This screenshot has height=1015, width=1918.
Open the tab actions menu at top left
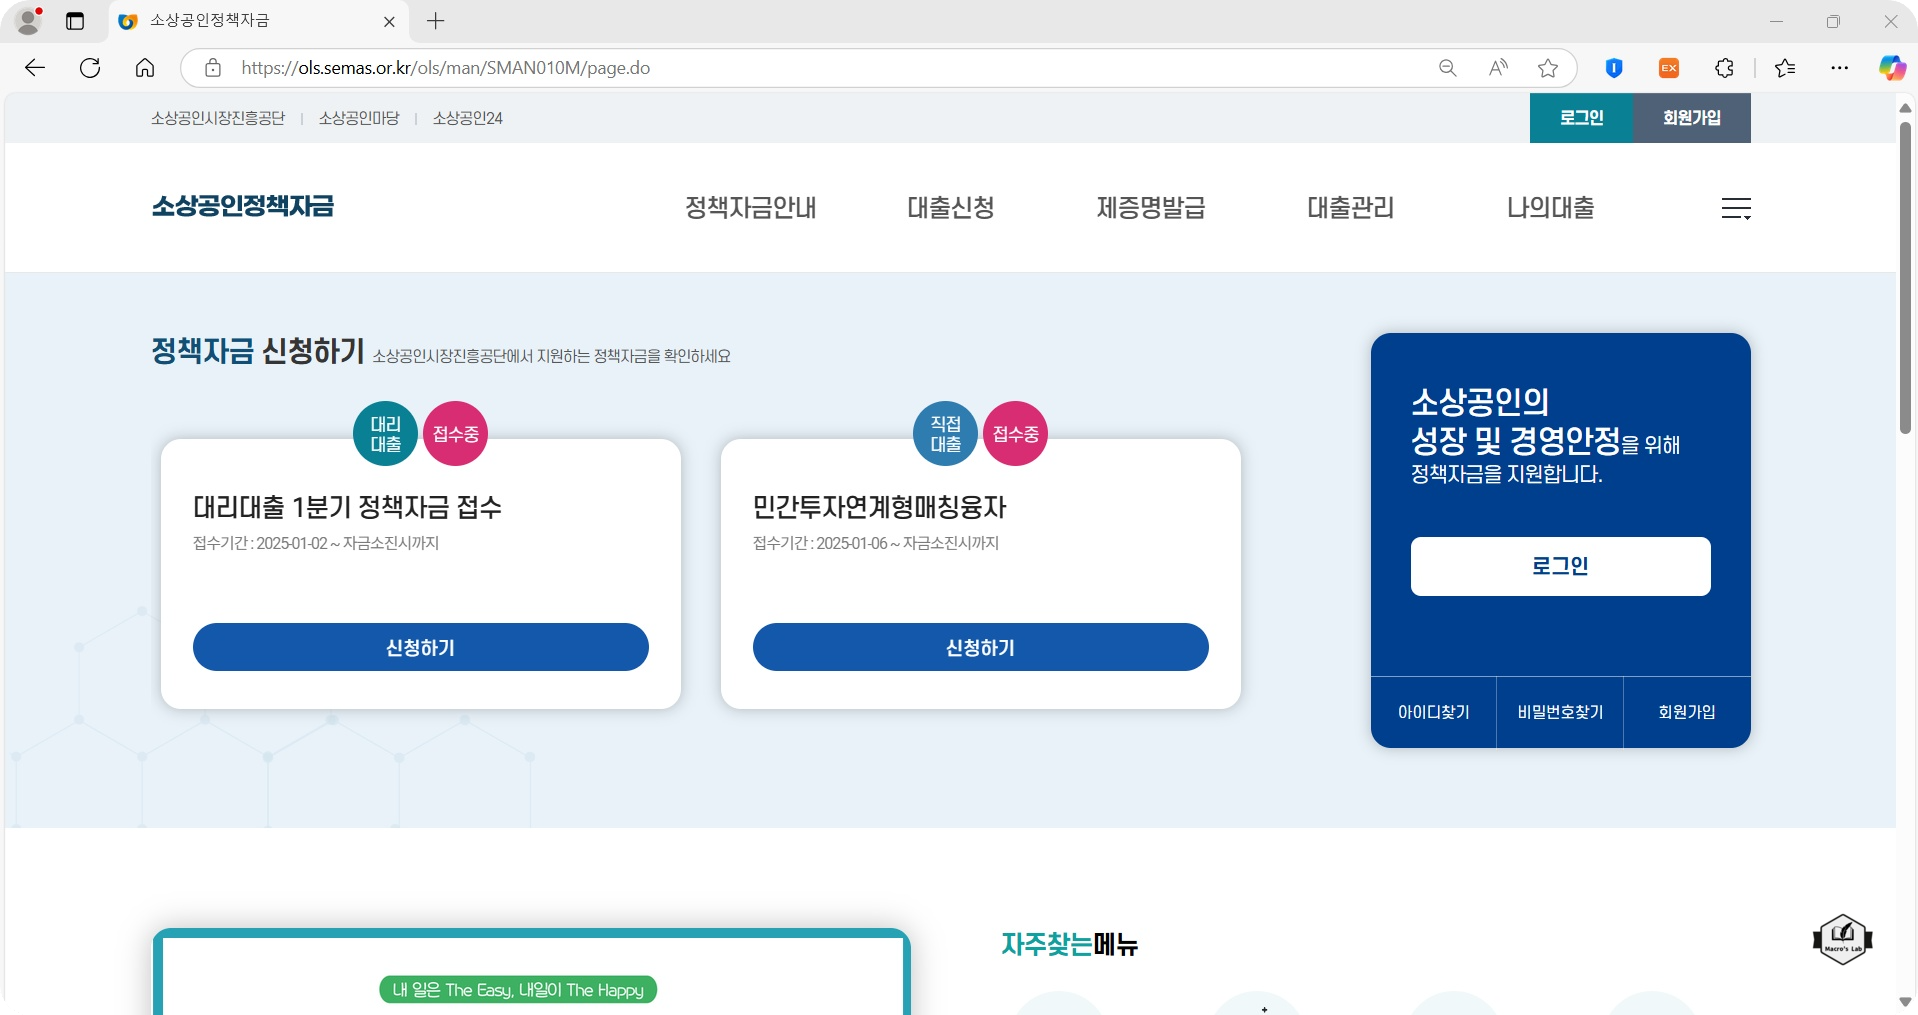pyautogui.click(x=75, y=21)
